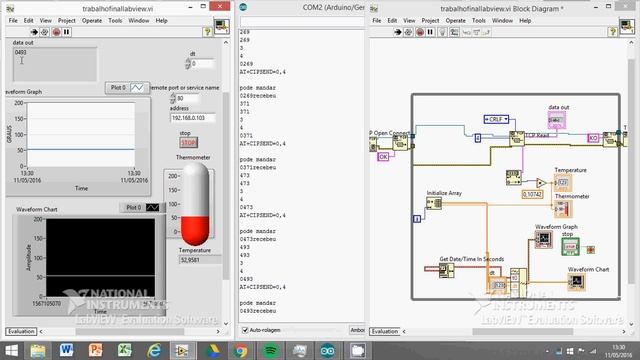Click the loop condition stop terminal
This screenshot has height=360, width=640.
(591, 249)
